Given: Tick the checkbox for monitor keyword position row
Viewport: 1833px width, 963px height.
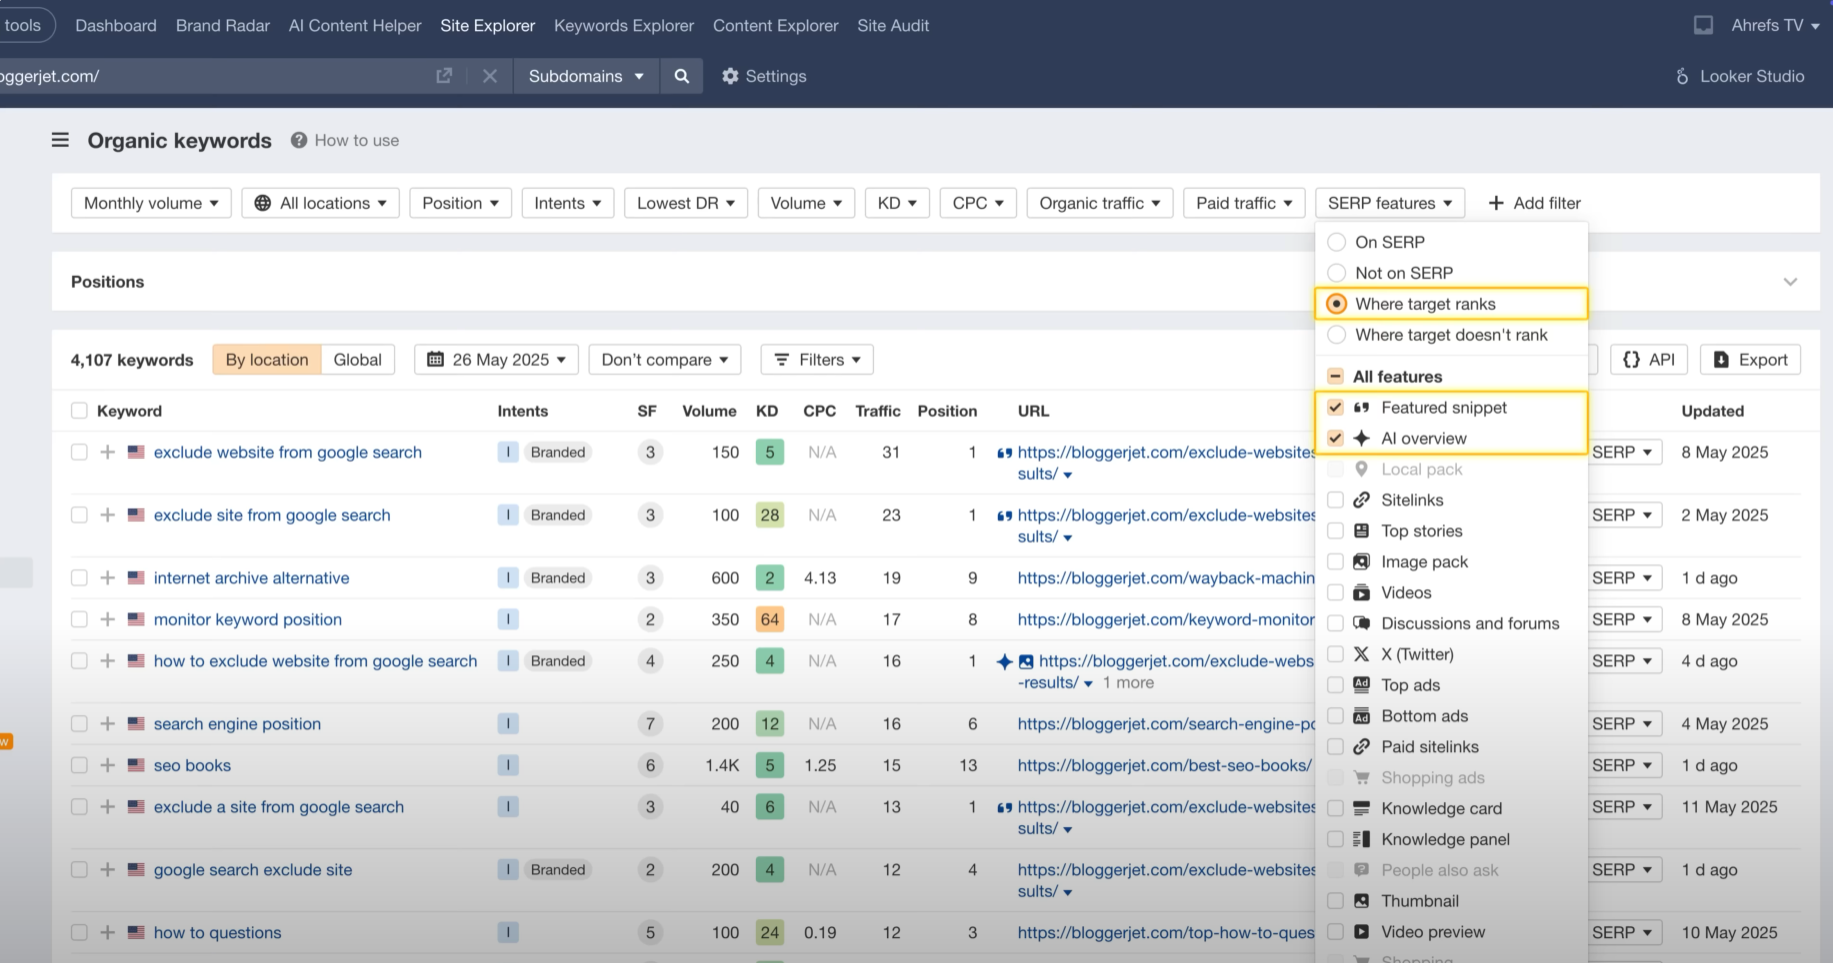Looking at the screenshot, I should [x=79, y=619].
